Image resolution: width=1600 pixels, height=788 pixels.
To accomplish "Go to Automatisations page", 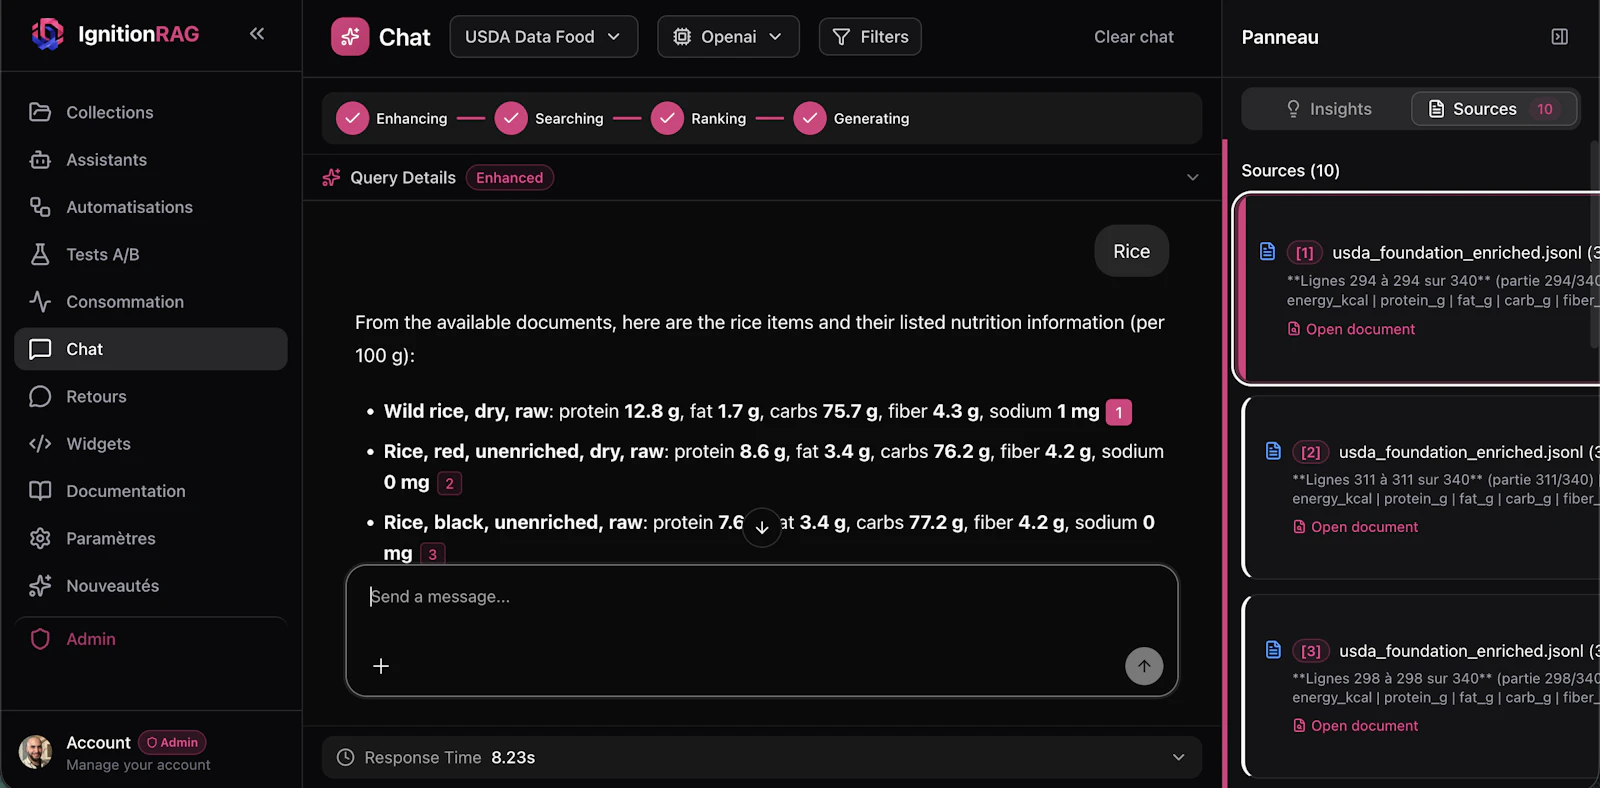I will tap(150, 207).
